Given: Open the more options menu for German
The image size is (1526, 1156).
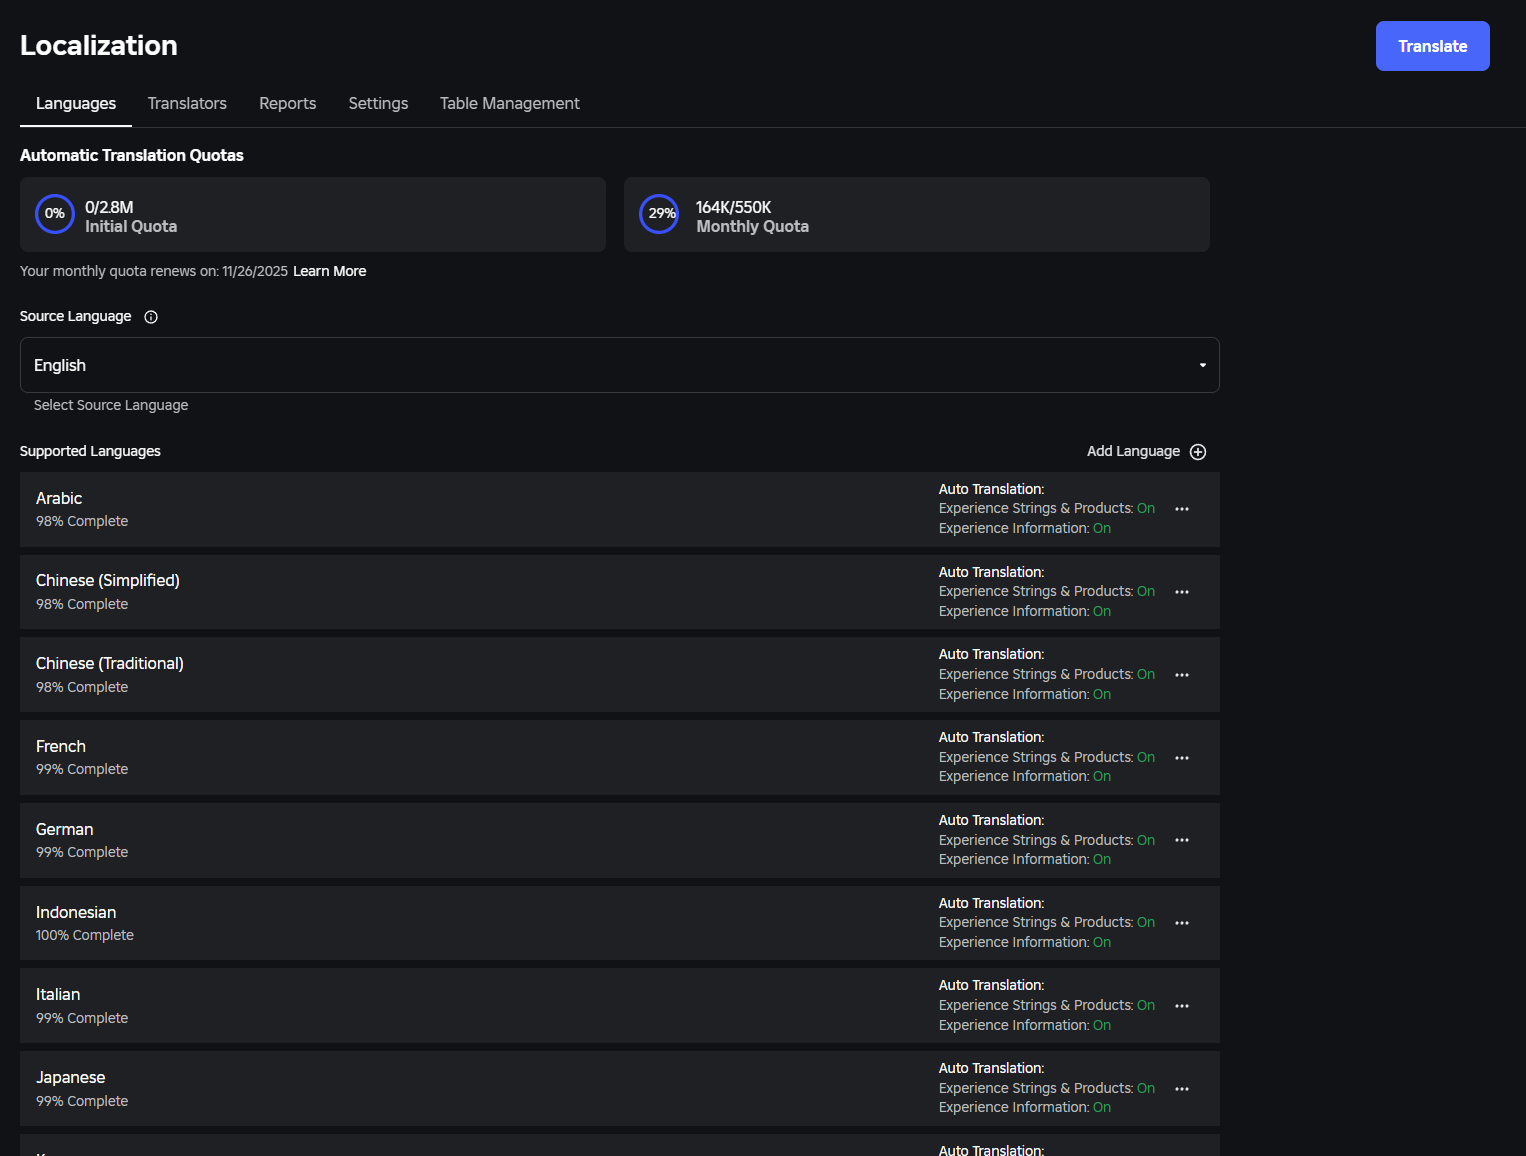Looking at the screenshot, I should point(1182,840).
